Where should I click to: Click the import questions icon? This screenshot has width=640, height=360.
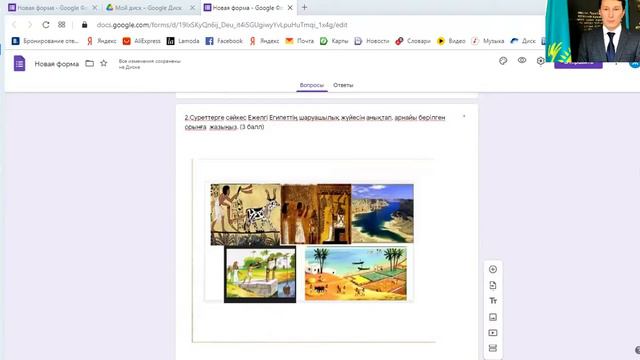(x=493, y=285)
